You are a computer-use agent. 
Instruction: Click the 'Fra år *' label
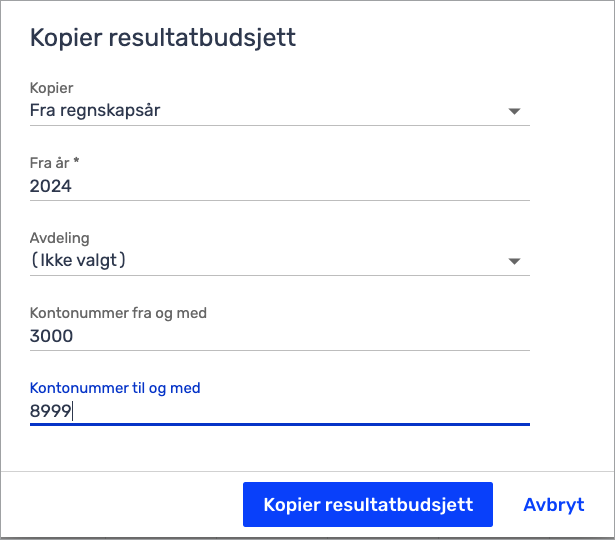pos(55,163)
